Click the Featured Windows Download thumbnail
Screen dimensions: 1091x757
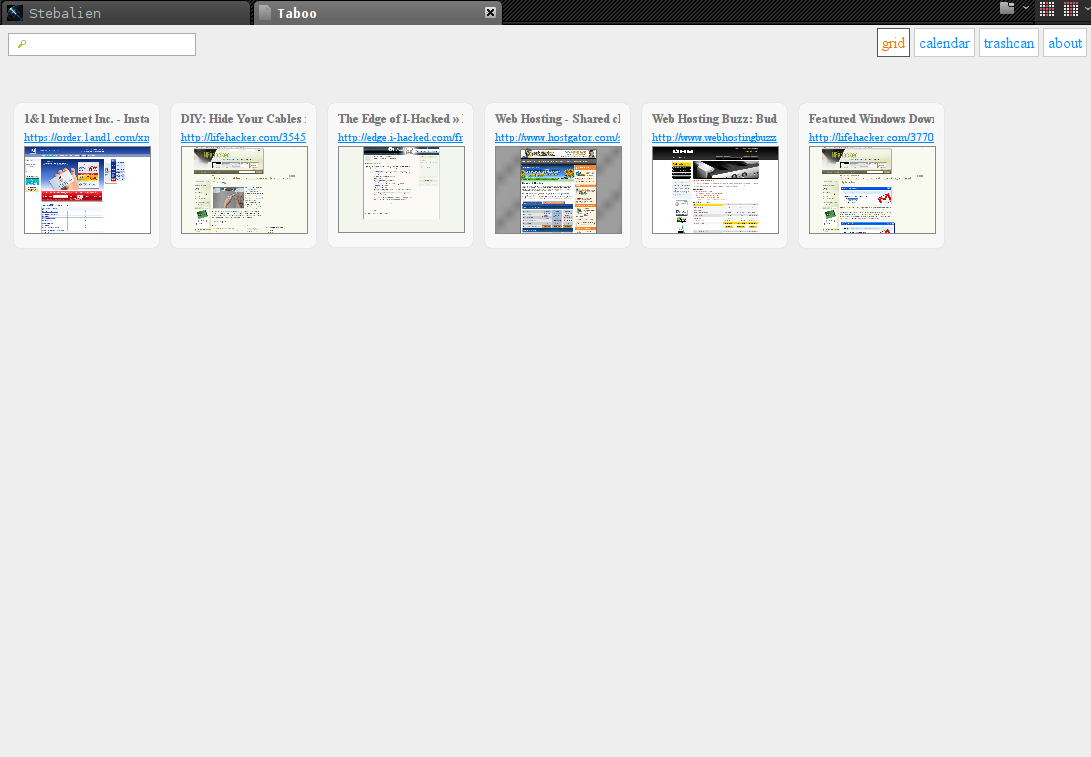click(872, 190)
